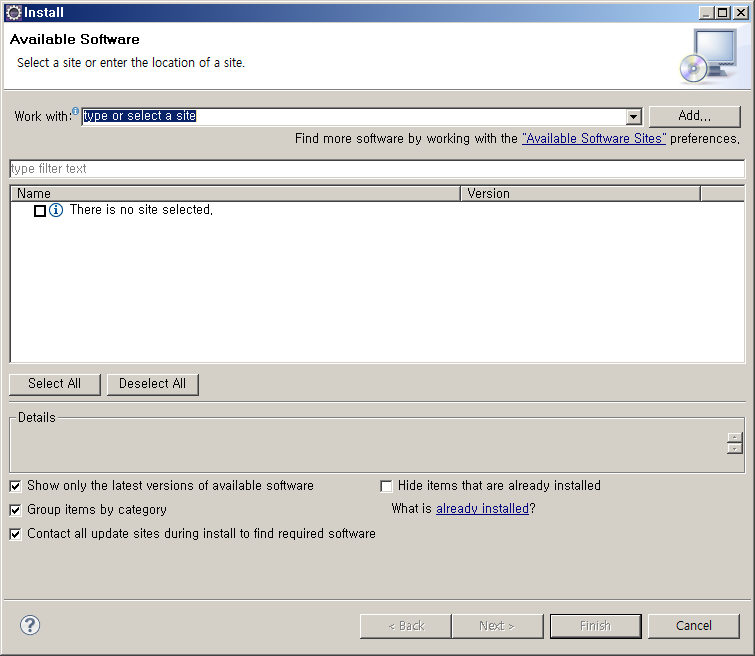The width and height of the screenshot is (755, 656).
Task: Click the Details scroll up arrow
Action: tap(735, 438)
